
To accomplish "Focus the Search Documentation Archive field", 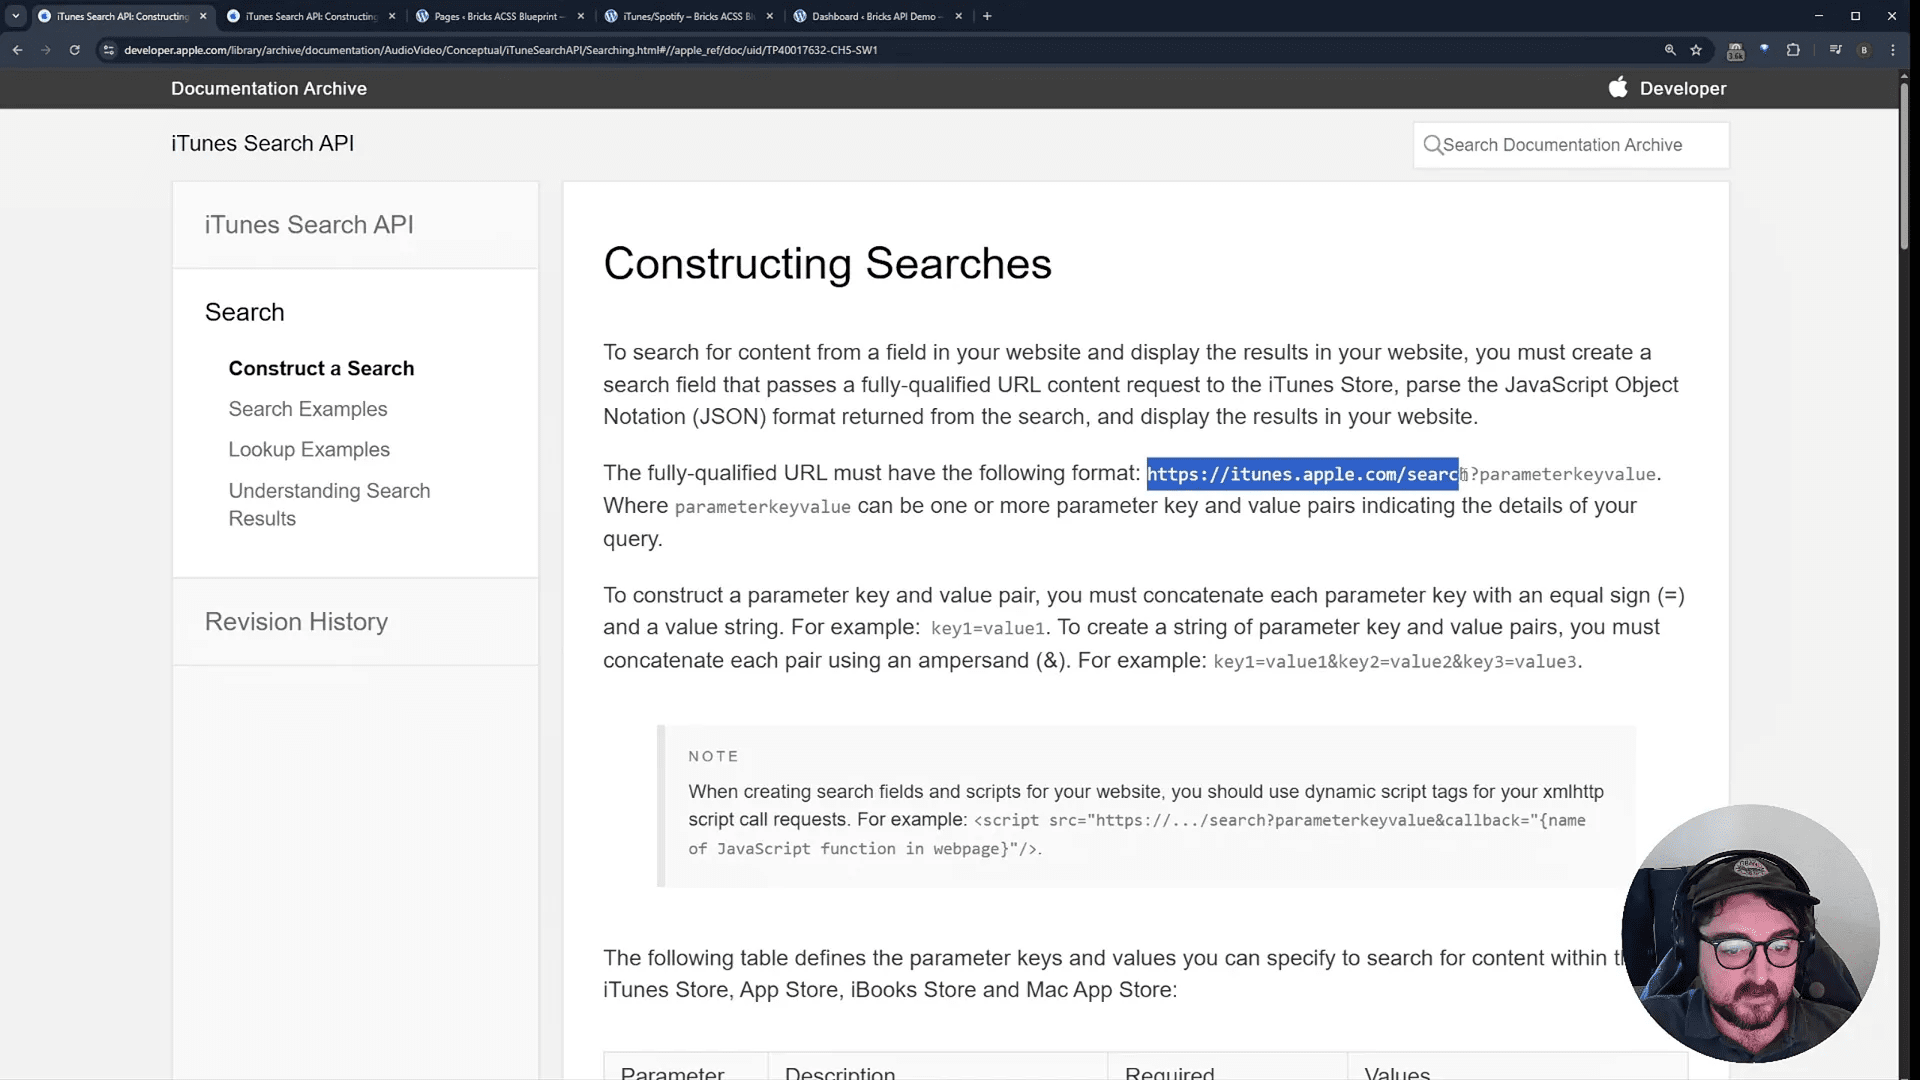I will point(1571,145).
